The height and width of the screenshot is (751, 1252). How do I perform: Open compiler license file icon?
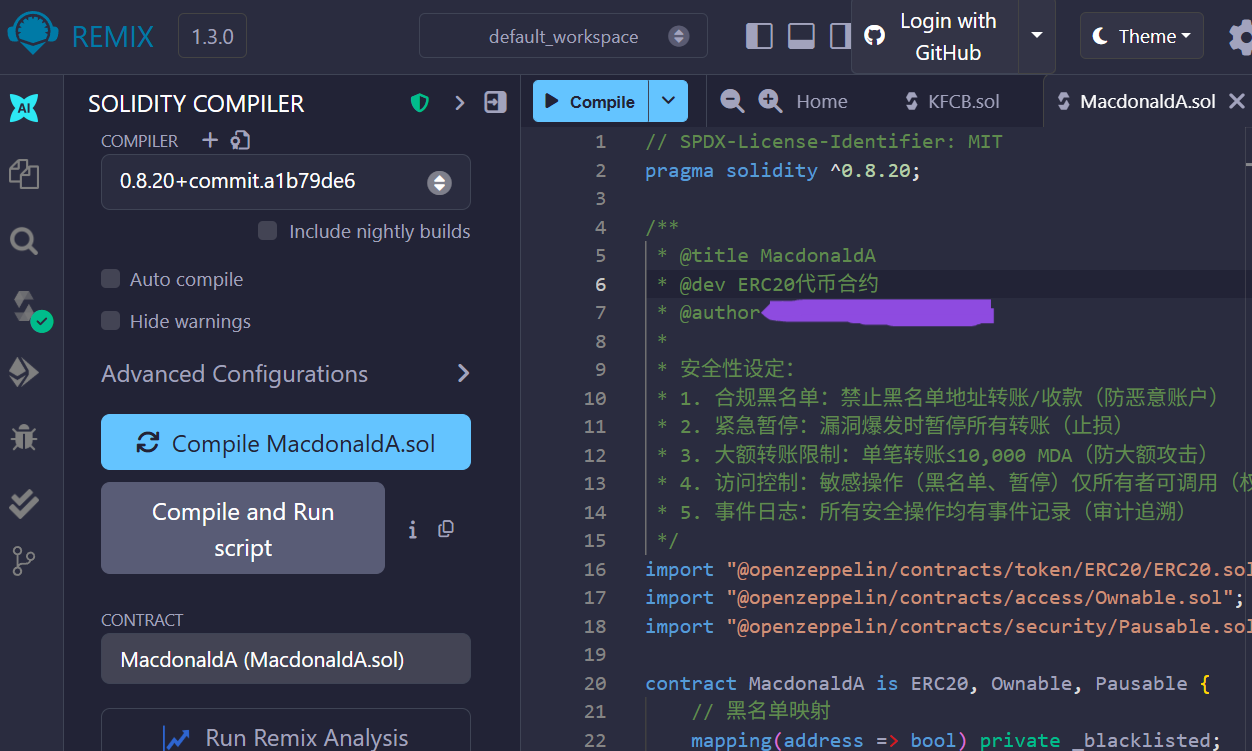pyautogui.click(x=240, y=140)
